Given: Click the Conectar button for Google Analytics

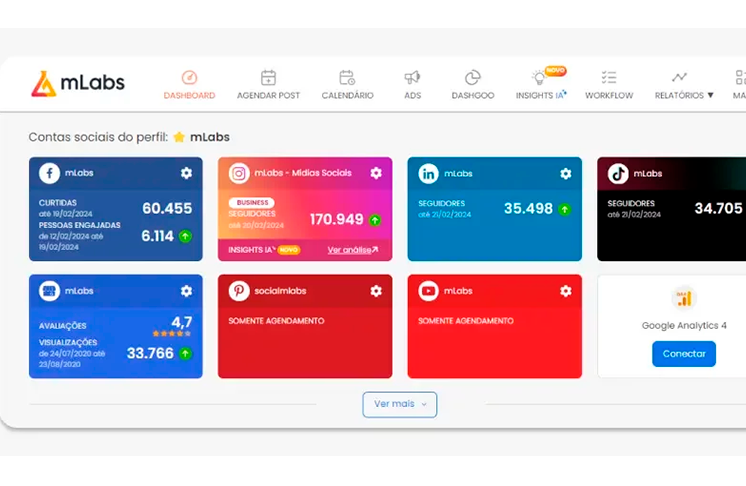Looking at the screenshot, I should pyautogui.click(x=684, y=354).
